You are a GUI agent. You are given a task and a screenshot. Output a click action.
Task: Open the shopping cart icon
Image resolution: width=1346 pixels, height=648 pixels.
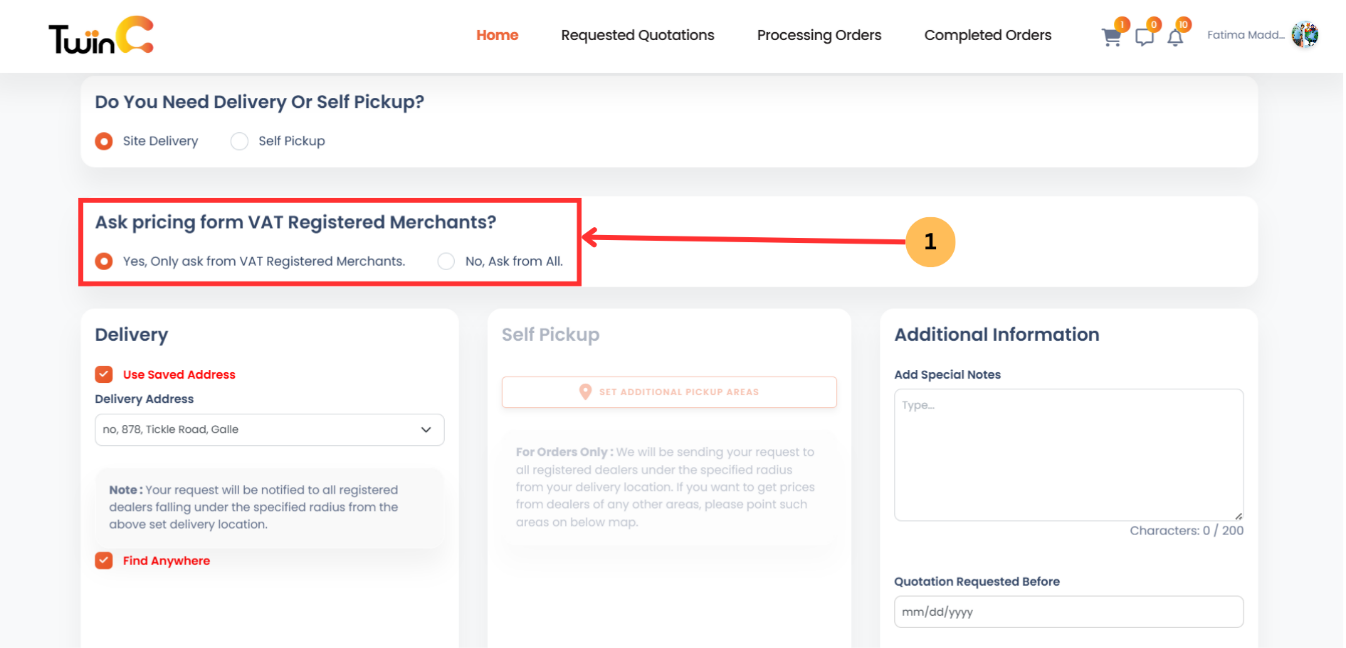[1110, 36]
